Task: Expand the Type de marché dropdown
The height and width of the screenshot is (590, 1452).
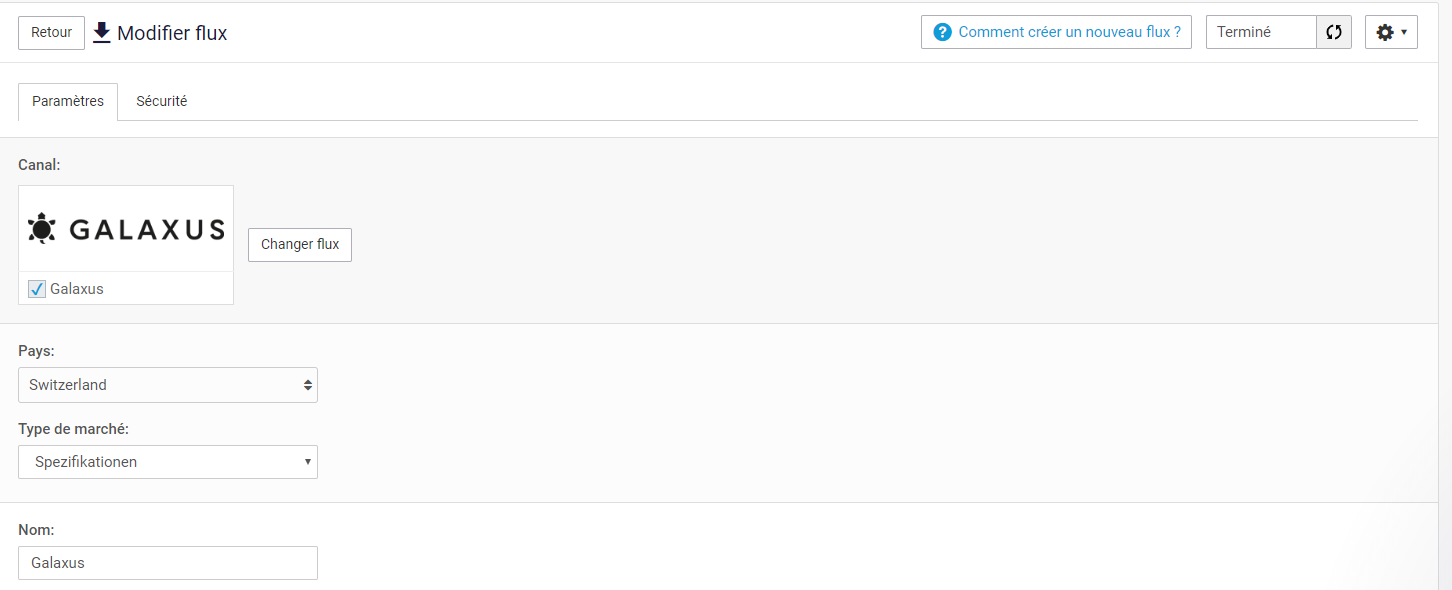Action: click(x=168, y=462)
